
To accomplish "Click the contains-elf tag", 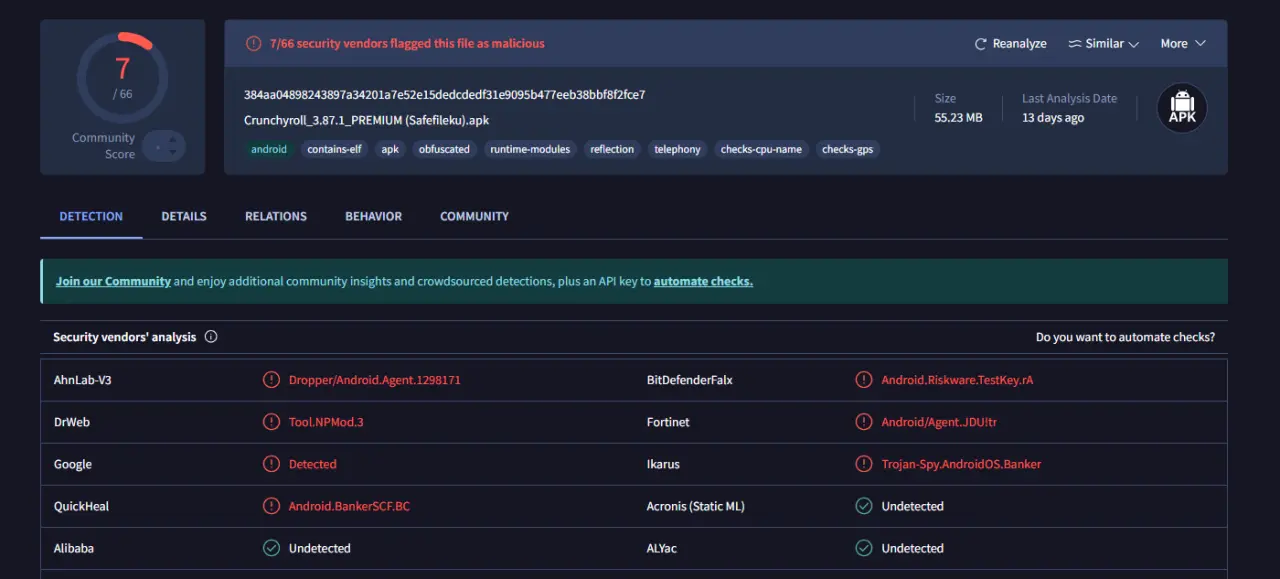I will (334, 149).
